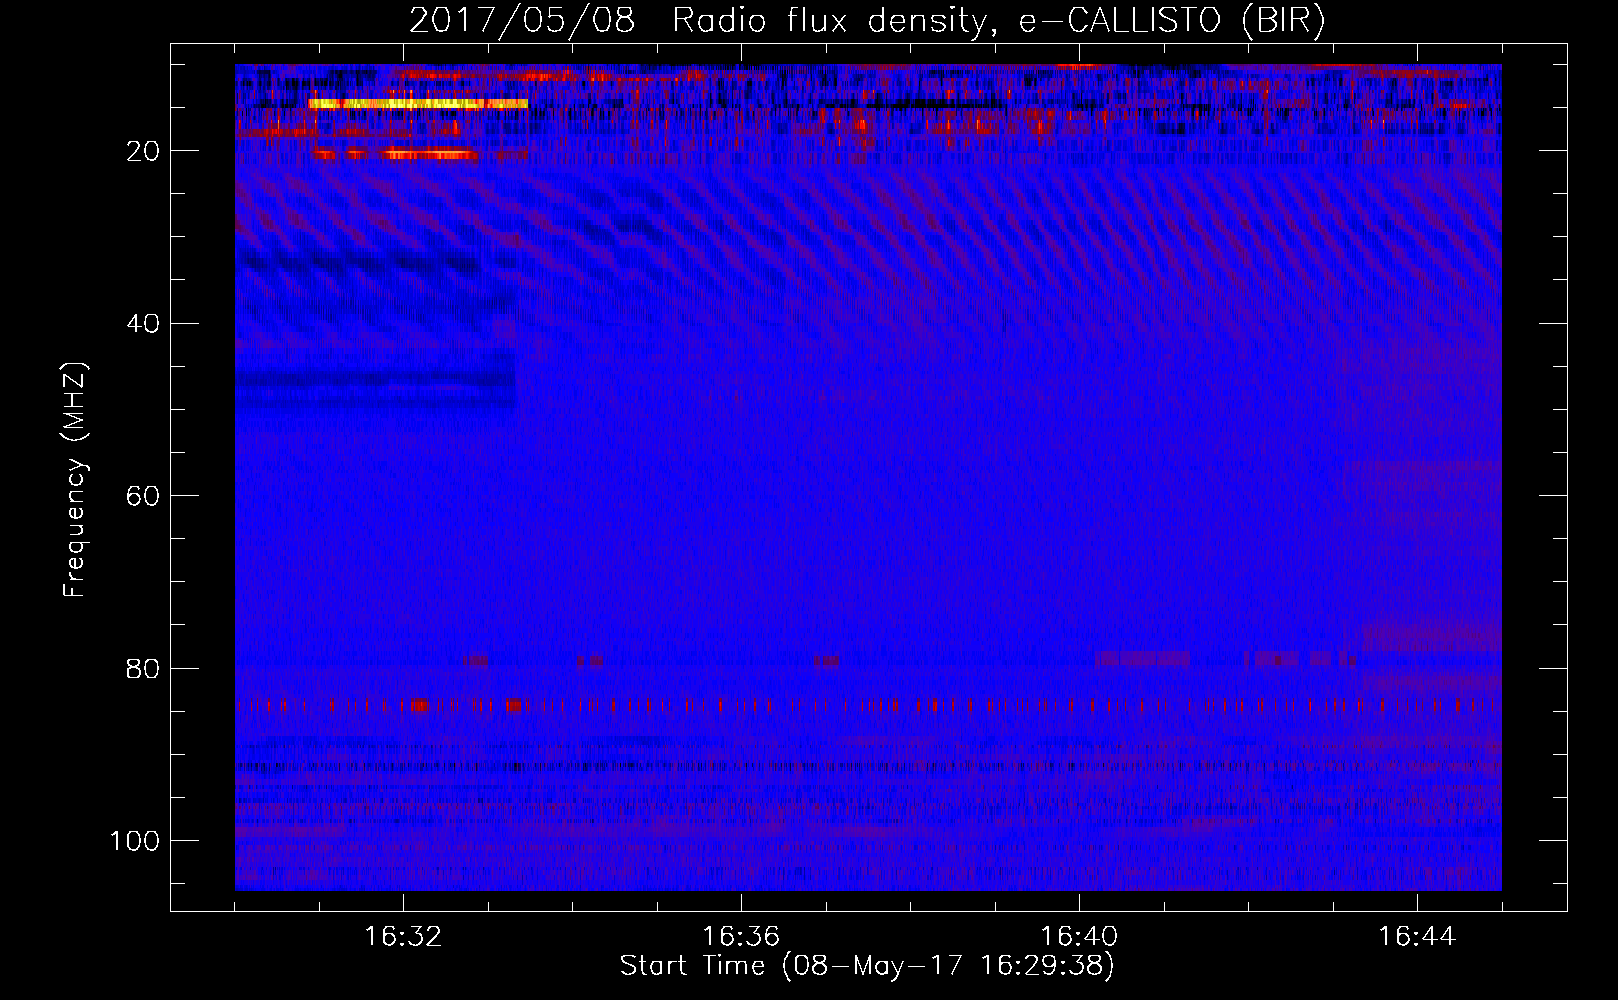Click the 80 MHz frequency tick label
Viewport: 1618px width, 1000px height.
point(143,668)
